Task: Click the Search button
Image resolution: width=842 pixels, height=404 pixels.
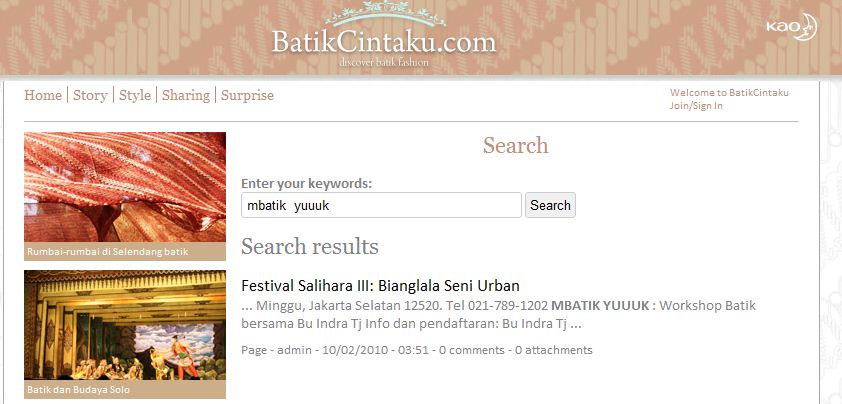Action: click(x=550, y=205)
